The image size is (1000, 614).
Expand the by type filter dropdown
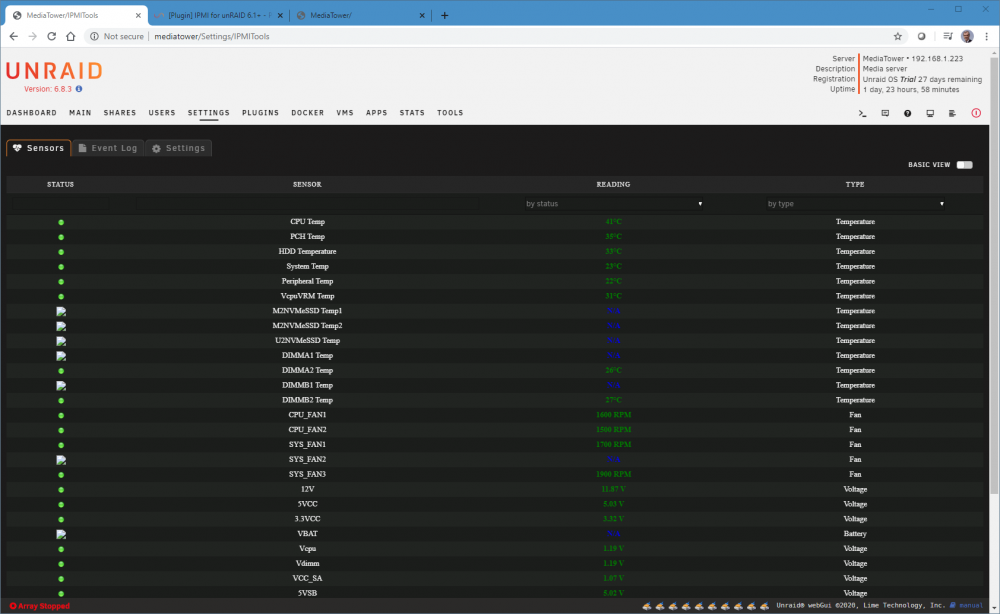pos(855,204)
